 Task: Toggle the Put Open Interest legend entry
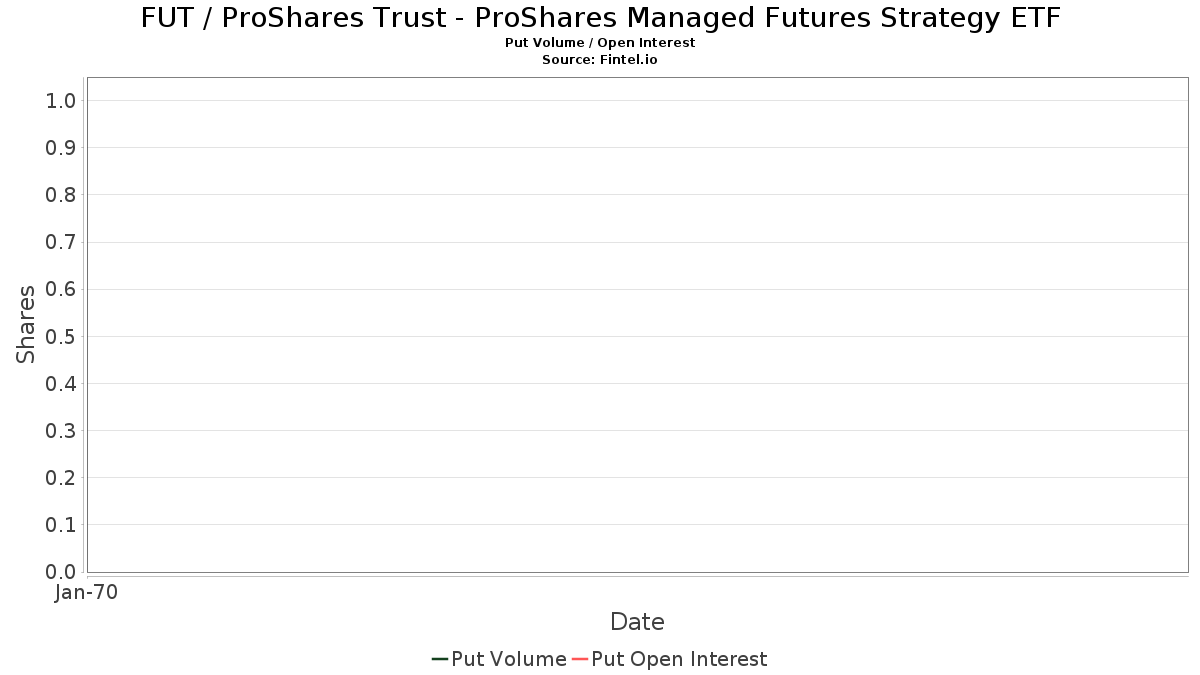669,659
